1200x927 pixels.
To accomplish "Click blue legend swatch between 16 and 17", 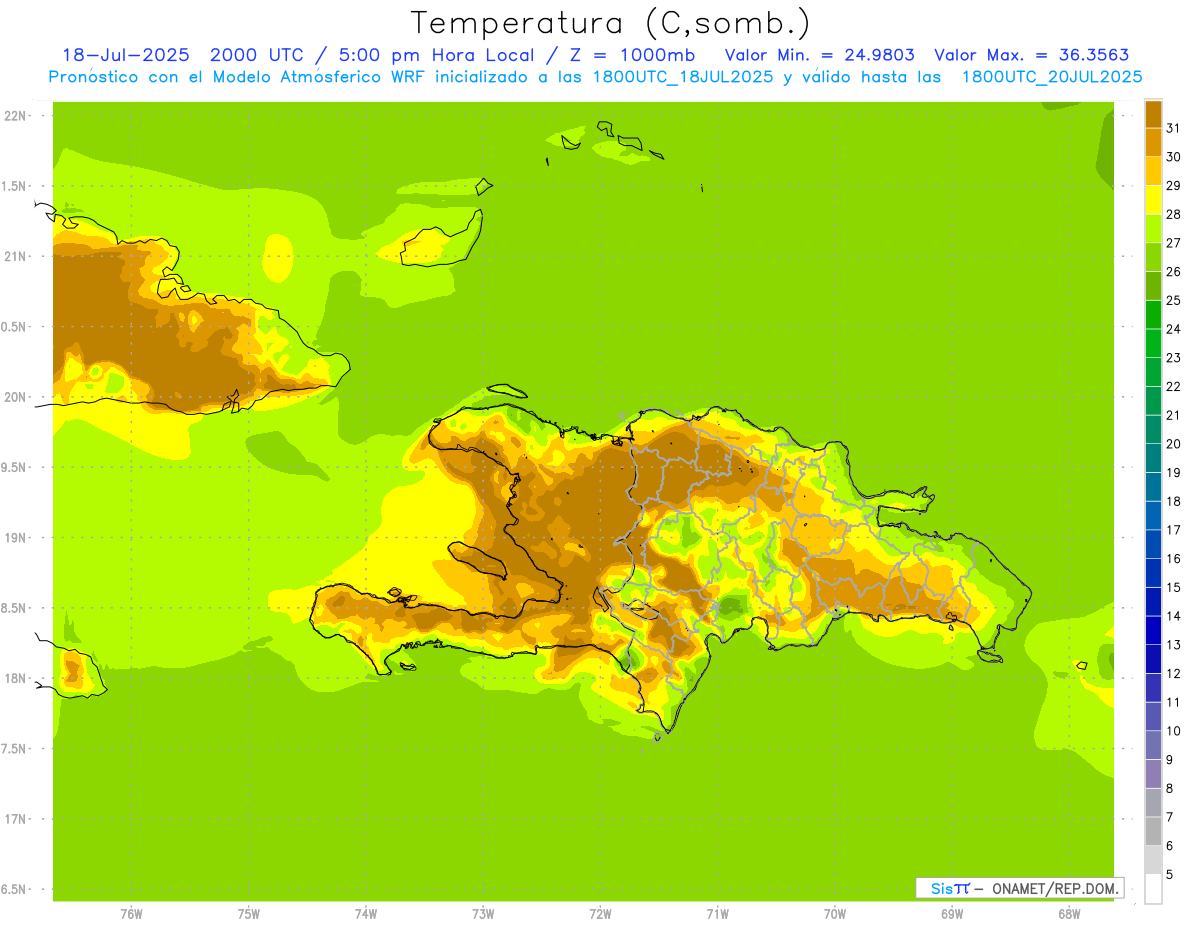I will (x=1153, y=544).
